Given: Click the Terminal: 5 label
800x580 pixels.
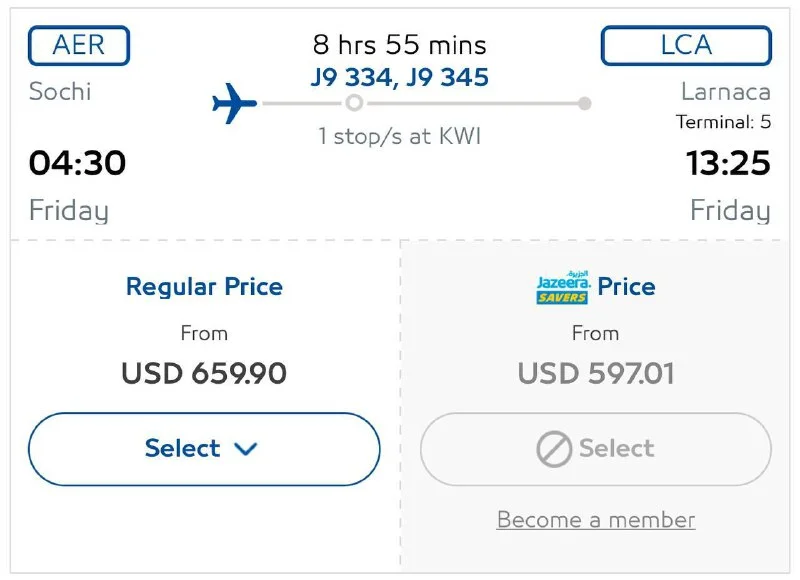Looking at the screenshot, I should pos(723,122).
